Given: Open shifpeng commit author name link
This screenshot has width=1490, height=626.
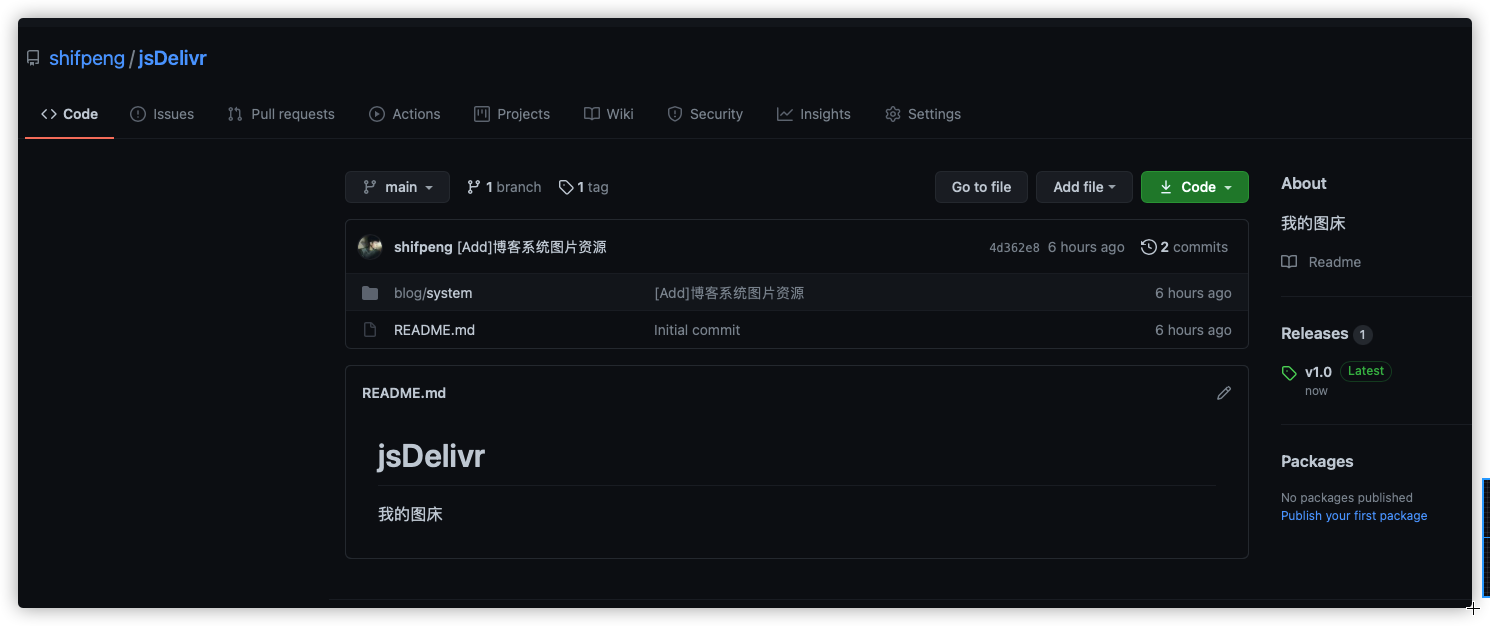Looking at the screenshot, I should (423, 247).
